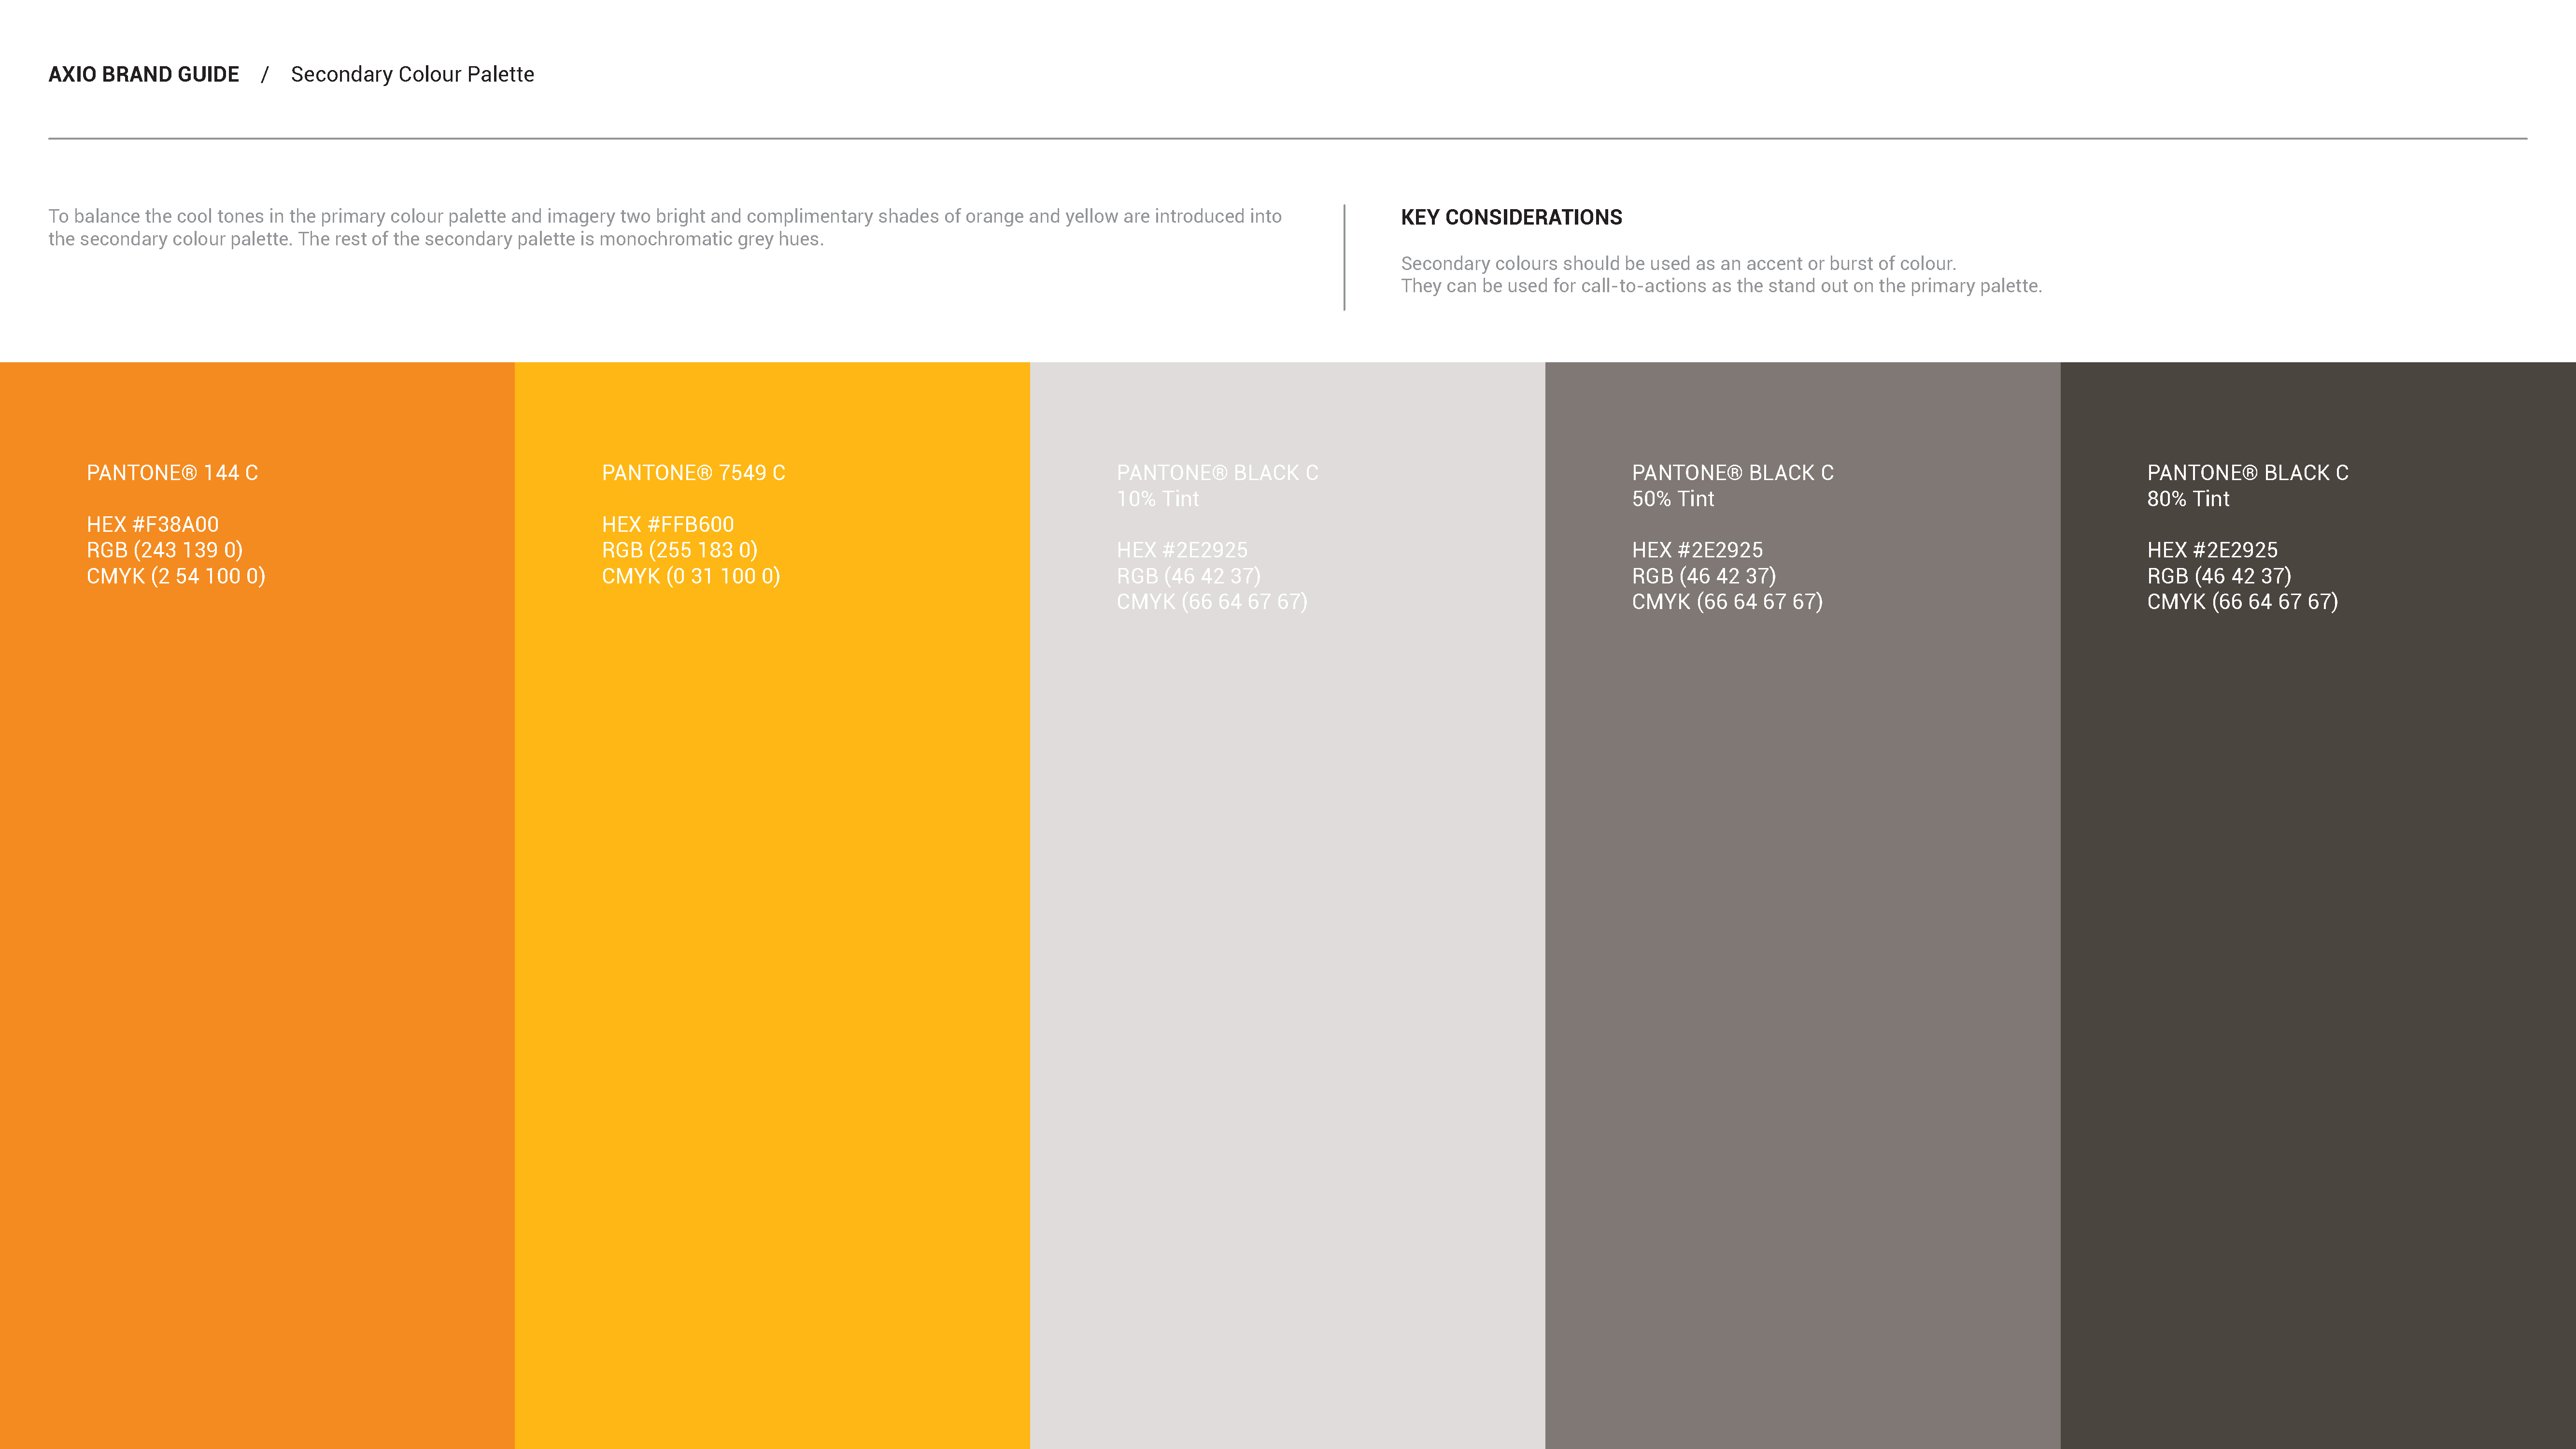The height and width of the screenshot is (1449, 2576).
Task: Click the PANTONE® 7549 C label
Action: click(x=694, y=473)
